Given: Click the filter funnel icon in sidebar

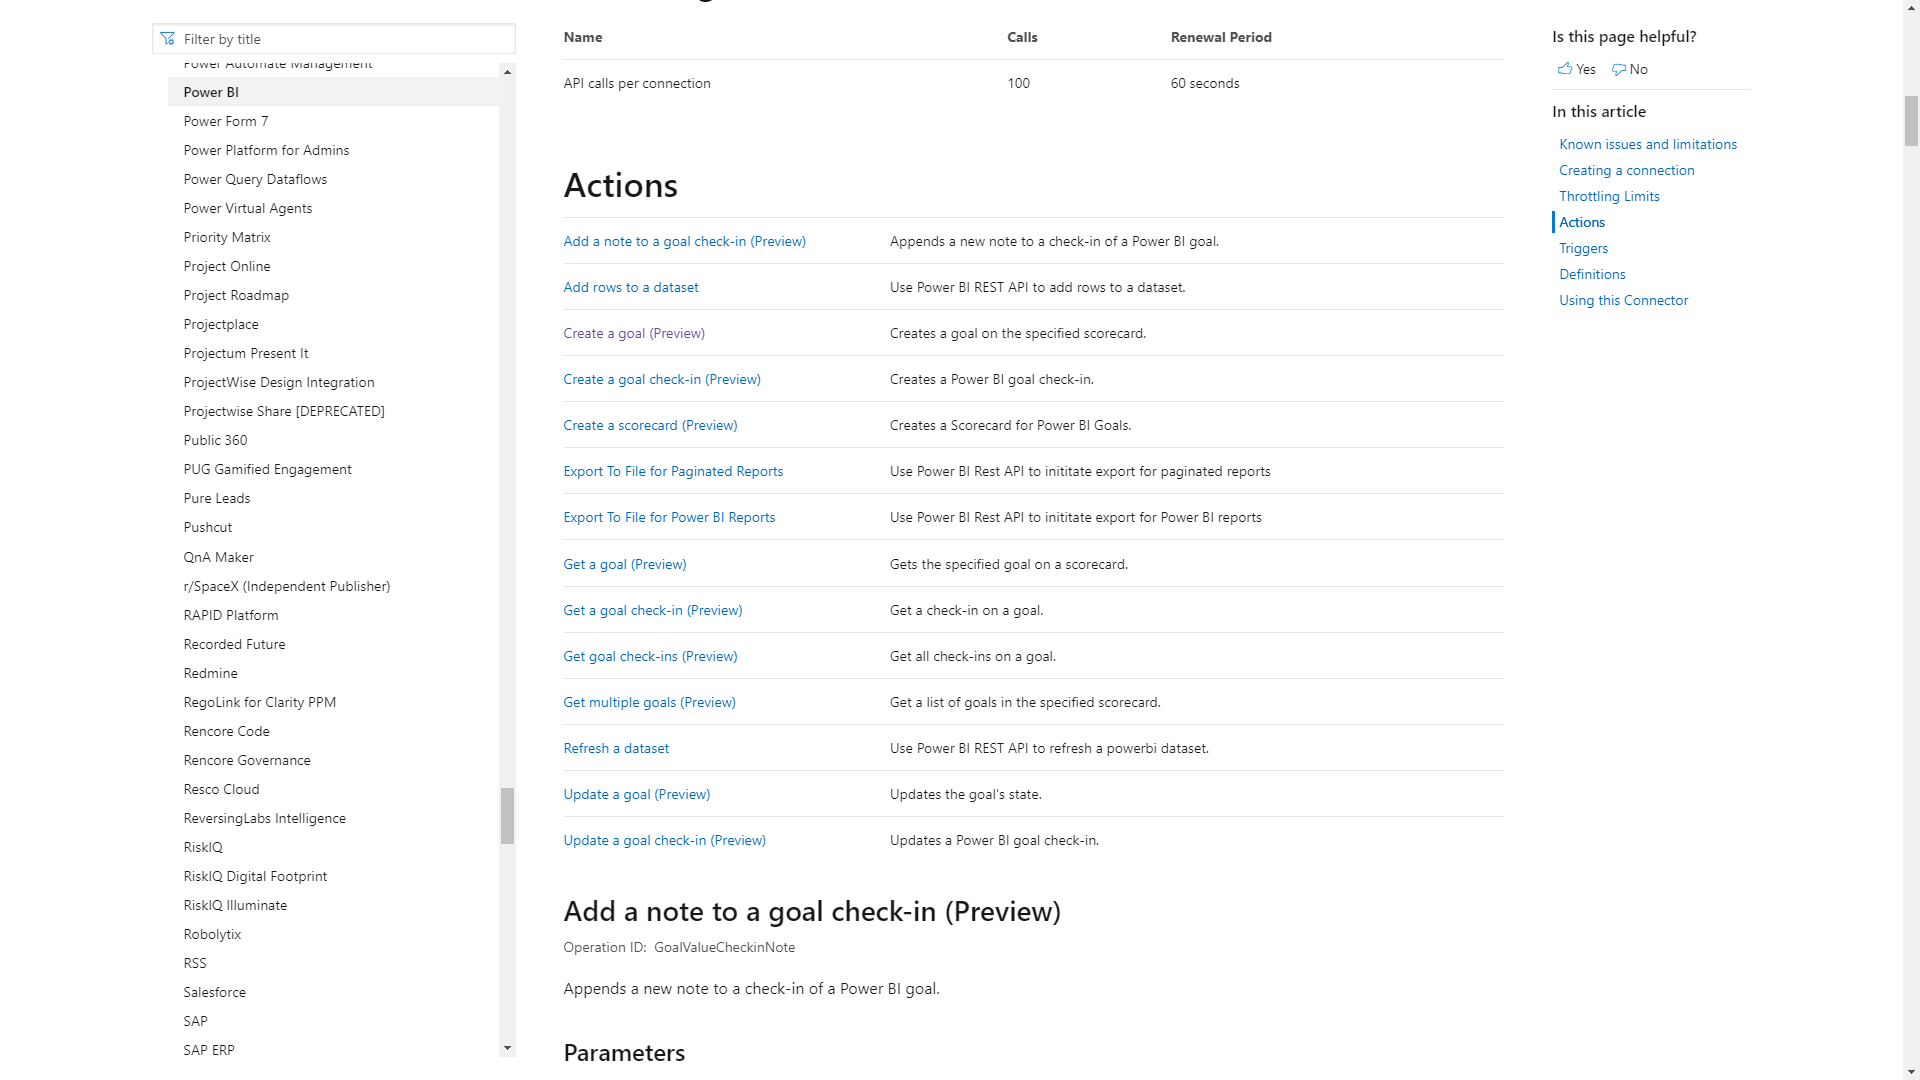Looking at the screenshot, I should tap(167, 38).
